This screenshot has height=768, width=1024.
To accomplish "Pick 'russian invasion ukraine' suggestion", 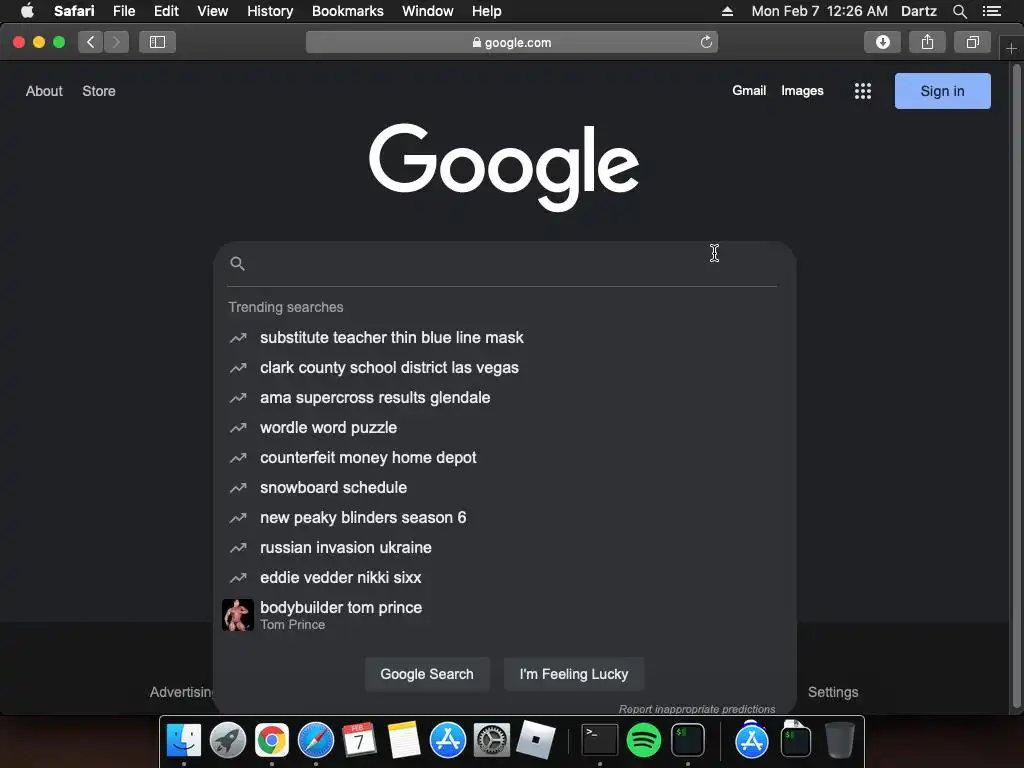I will (503, 548).
